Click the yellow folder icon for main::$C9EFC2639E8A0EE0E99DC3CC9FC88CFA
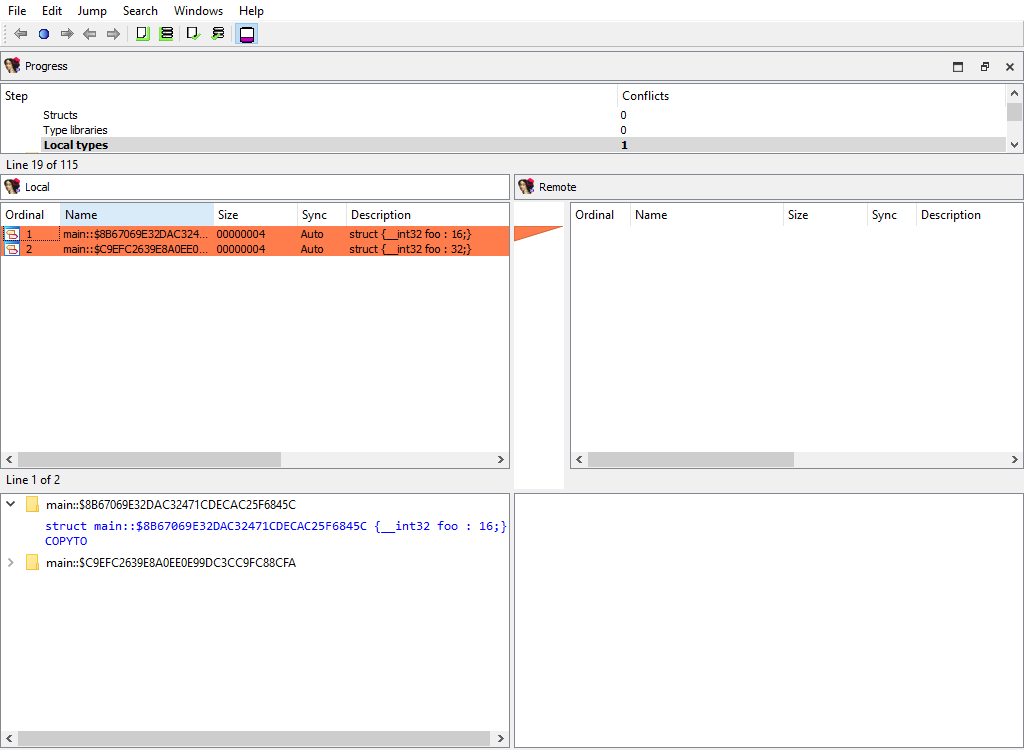 [32, 563]
